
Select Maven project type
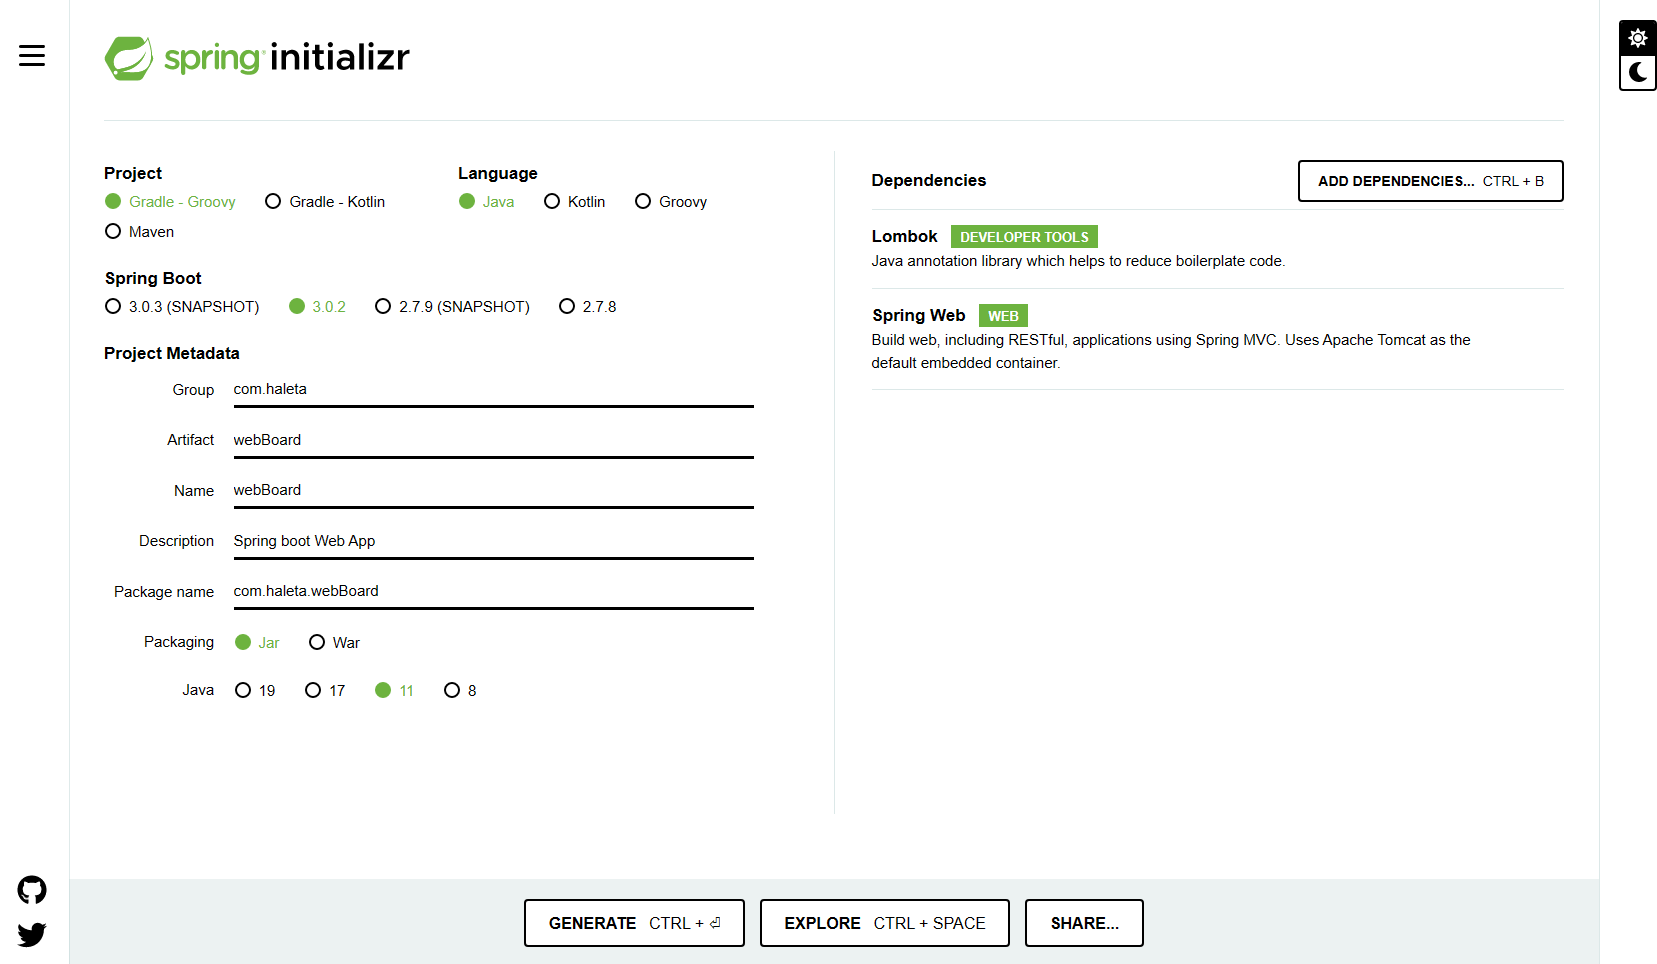[140, 232]
